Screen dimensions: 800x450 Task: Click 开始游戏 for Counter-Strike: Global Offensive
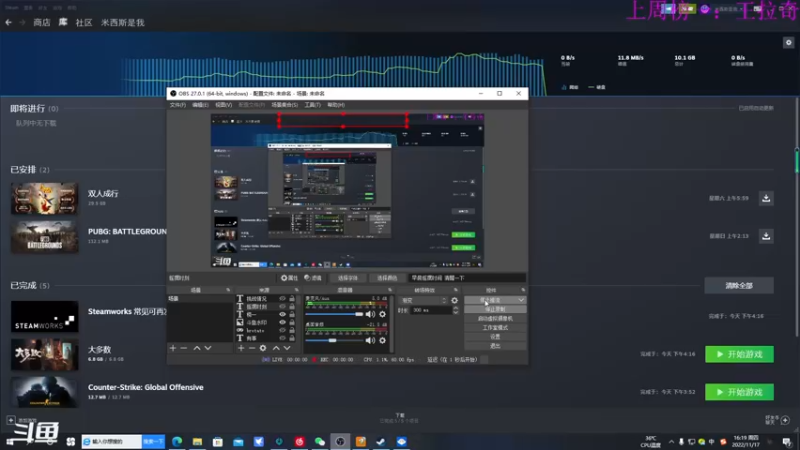(x=739, y=392)
